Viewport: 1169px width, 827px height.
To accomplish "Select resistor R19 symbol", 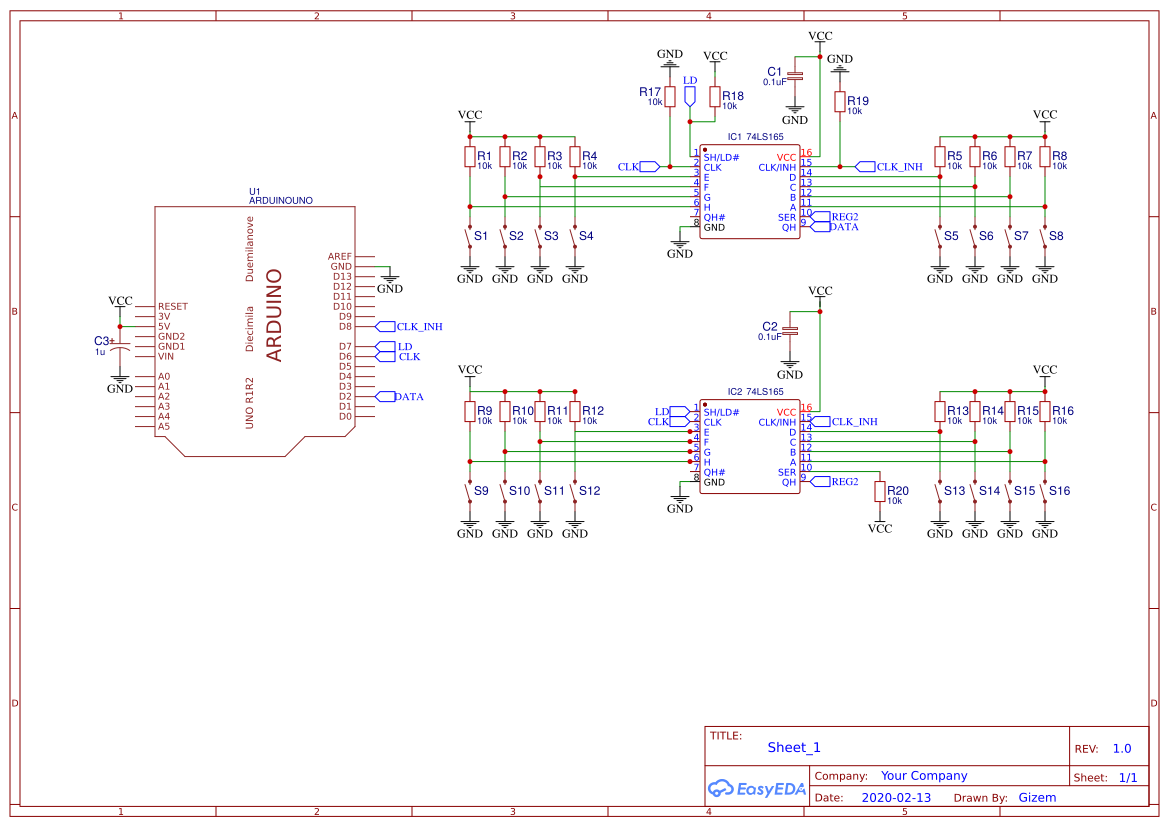I will point(840,102).
